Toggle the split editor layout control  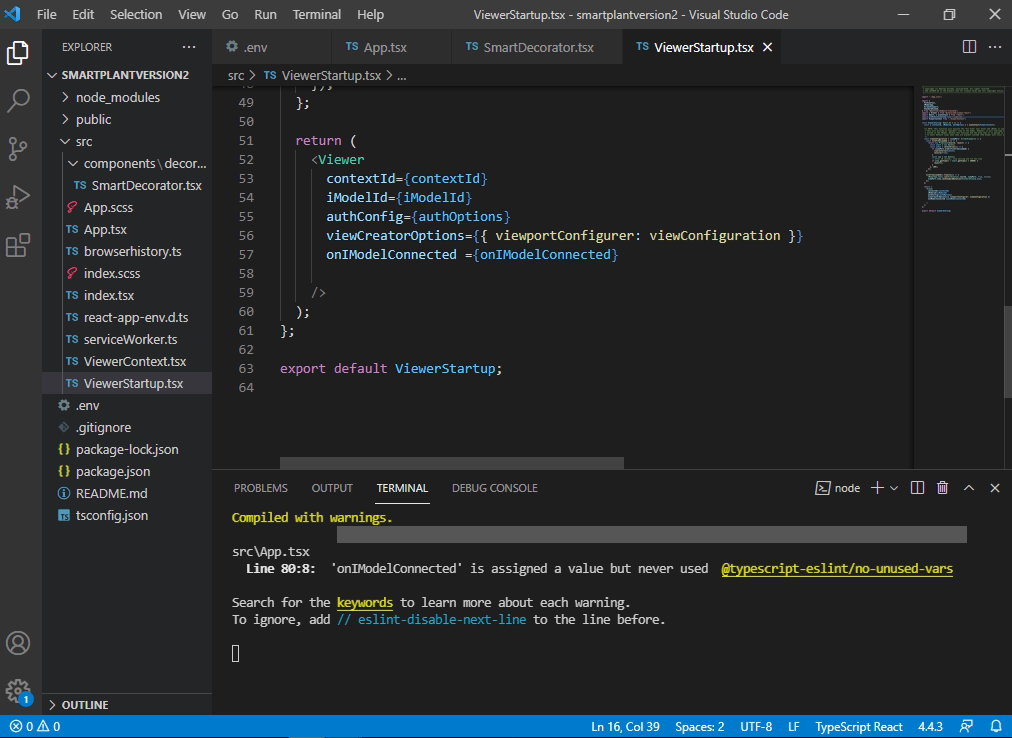tap(967, 46)
